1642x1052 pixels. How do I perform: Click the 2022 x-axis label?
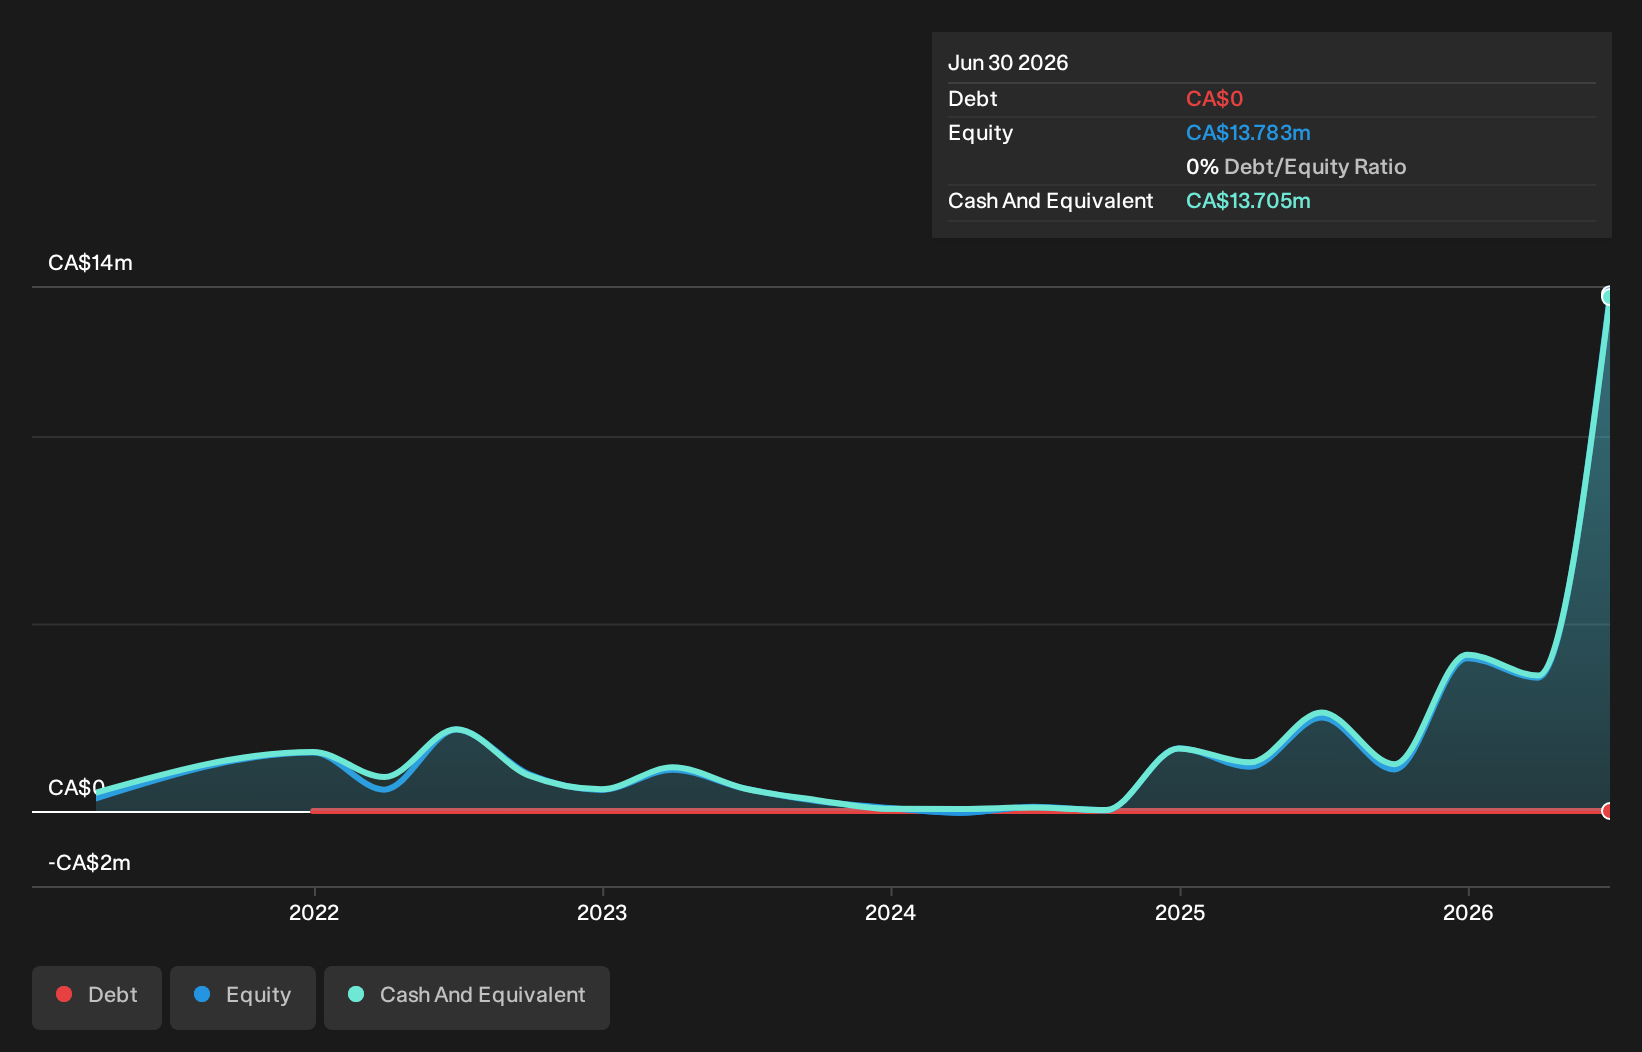[x=314, y=912]
